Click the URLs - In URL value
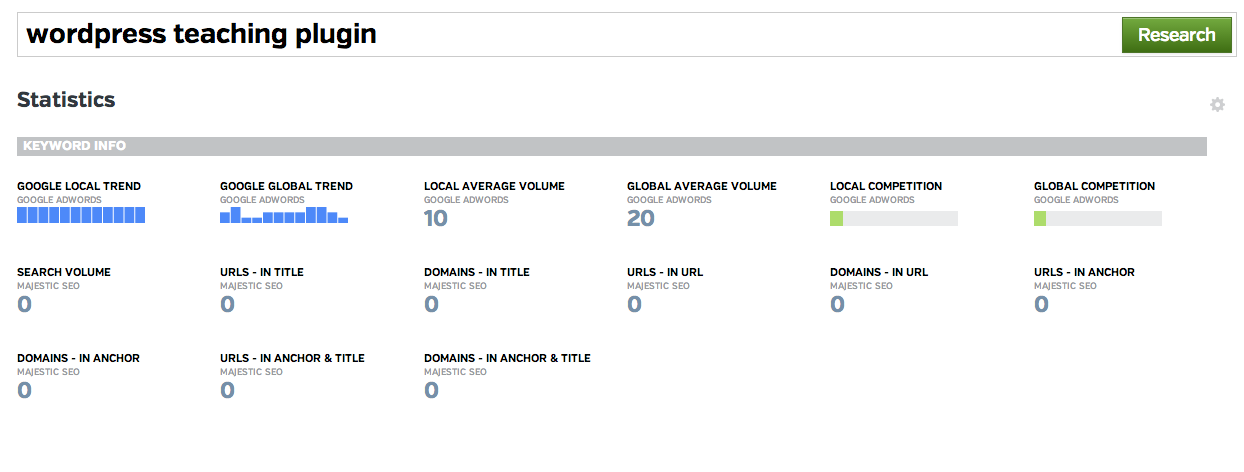The image size is (1244, 472). tap(634, 304)
